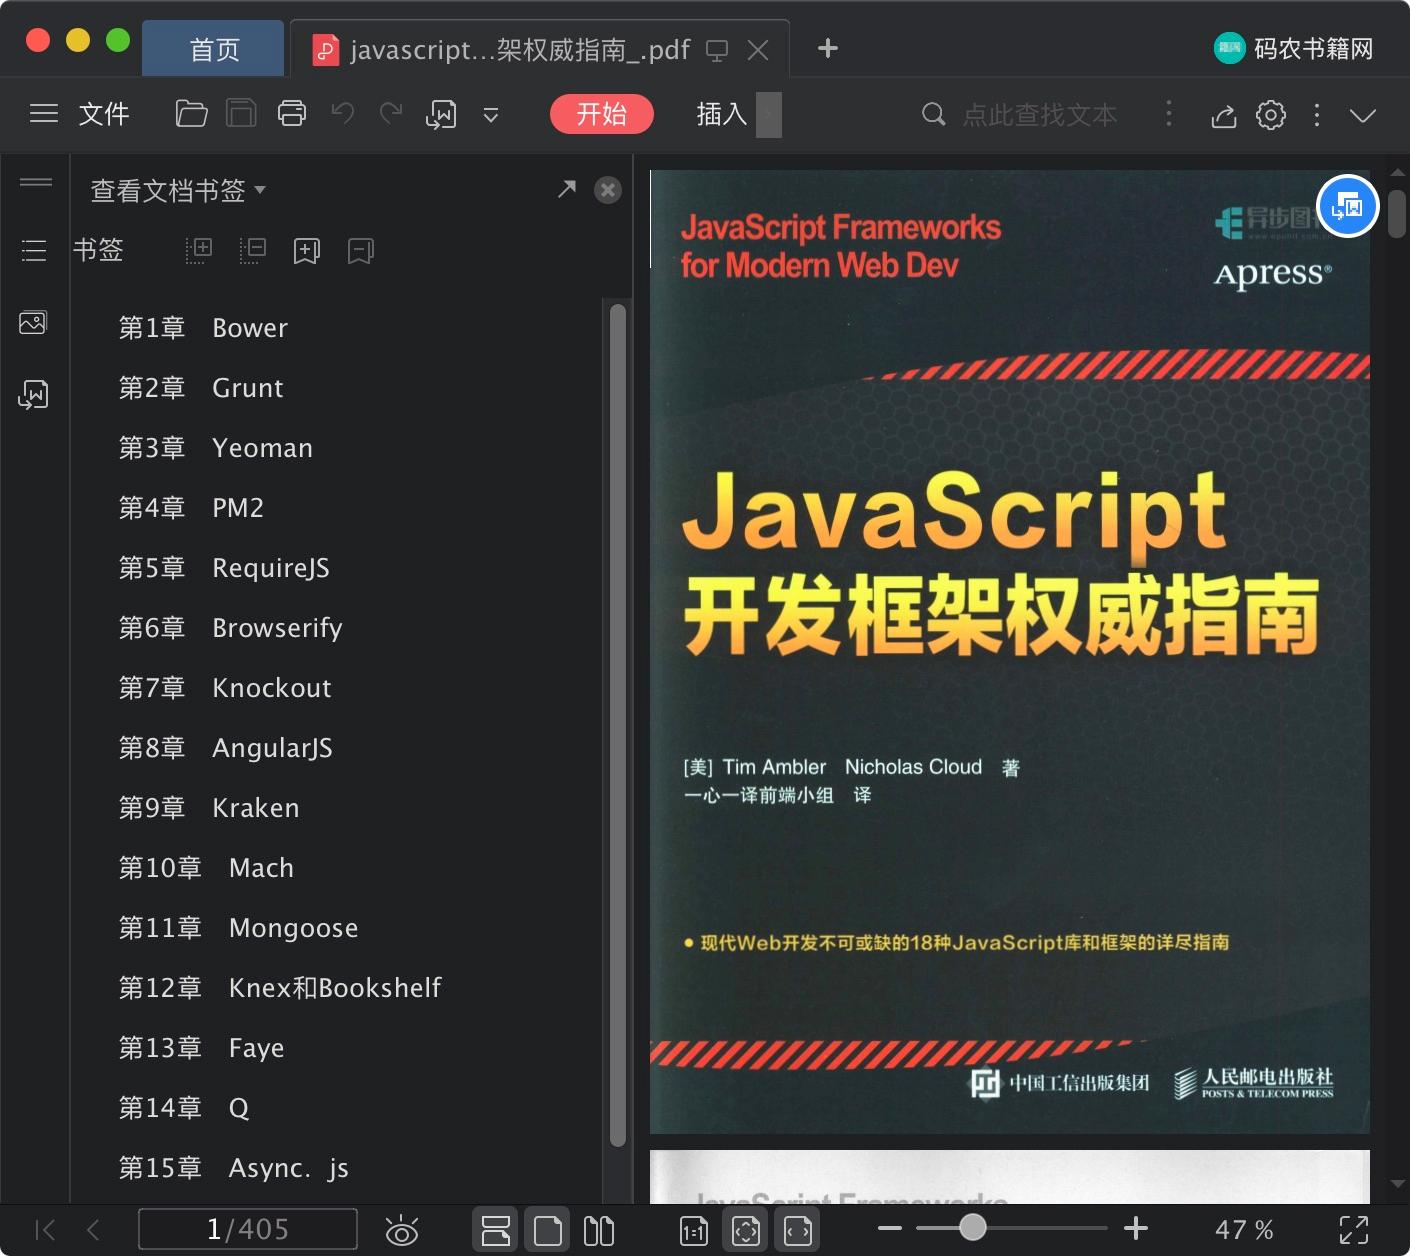
Task: Go to bookmark 第5章 RequireJS
Action: pos(224,568)
